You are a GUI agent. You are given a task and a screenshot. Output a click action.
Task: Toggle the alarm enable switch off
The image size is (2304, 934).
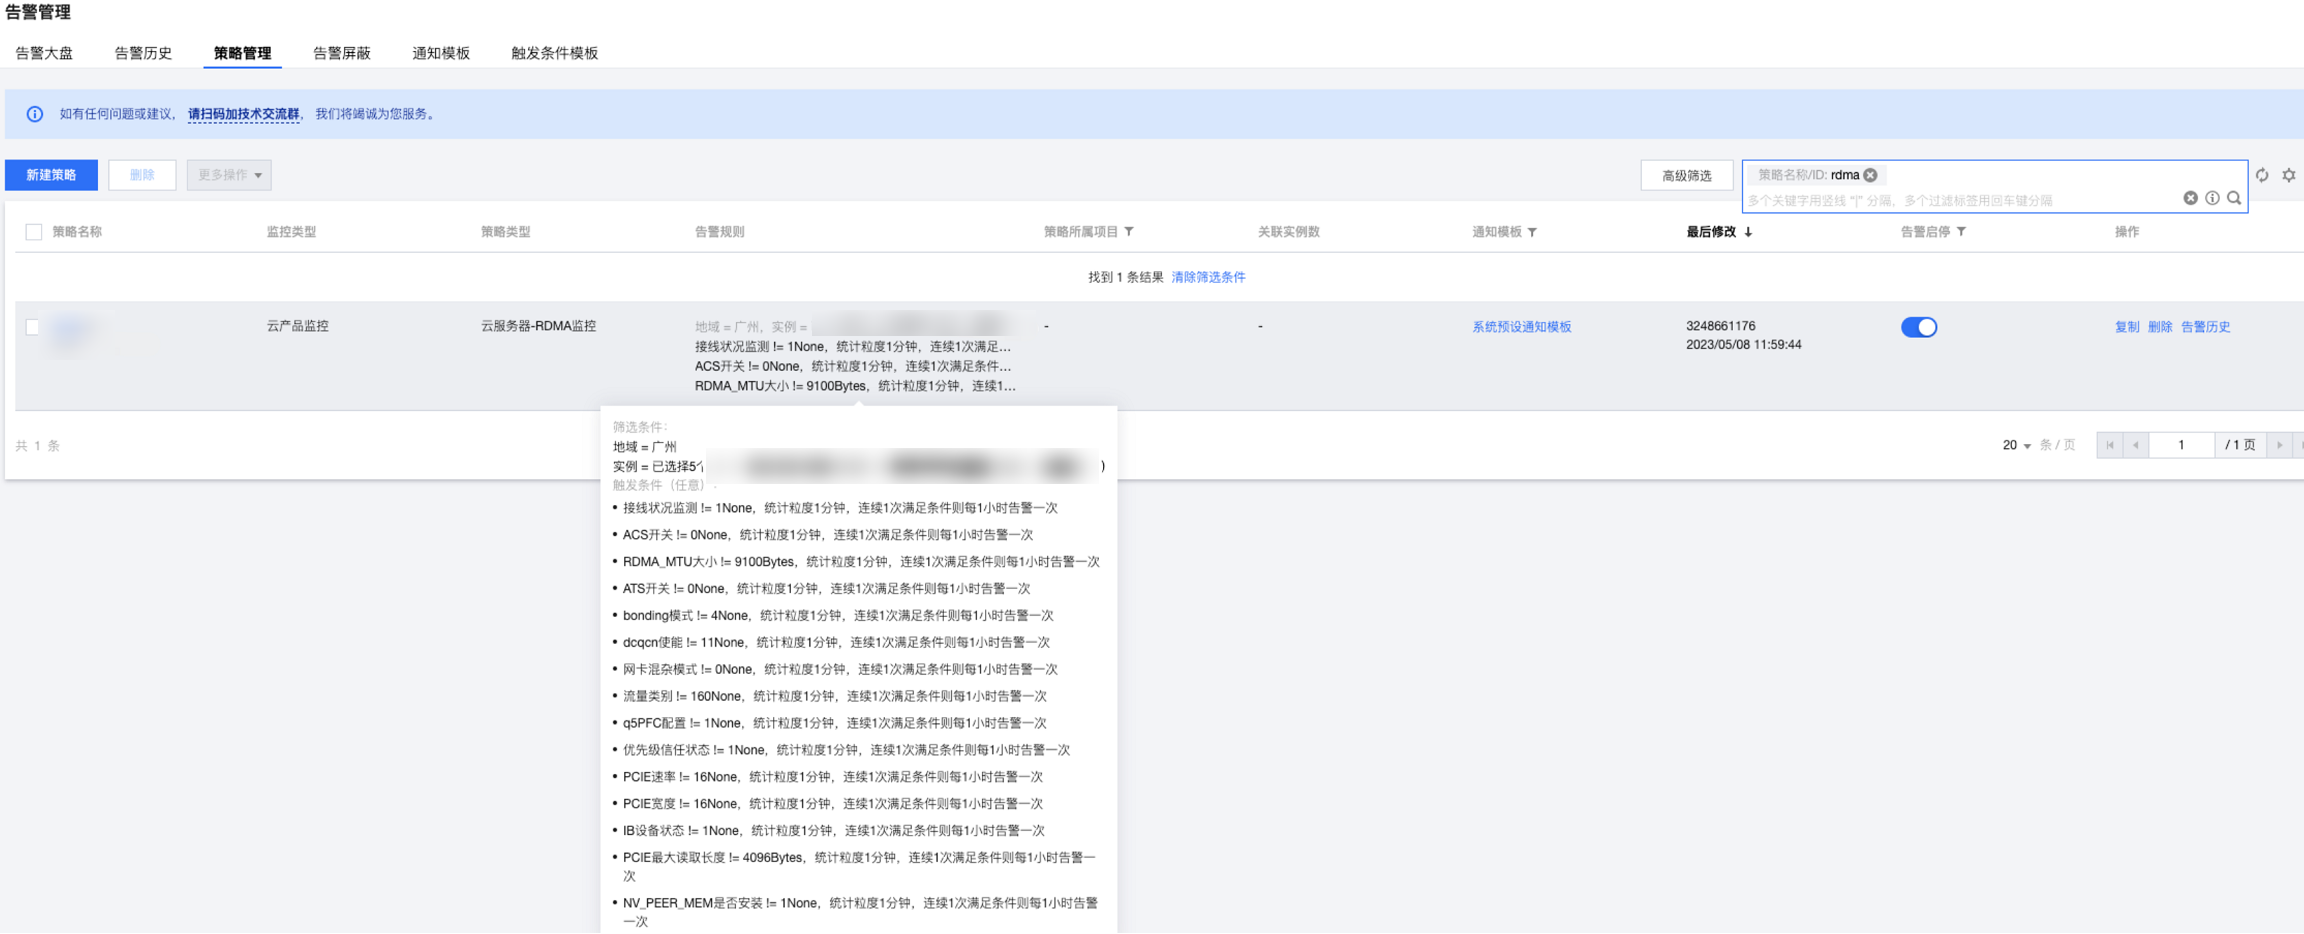[1918, 327]
